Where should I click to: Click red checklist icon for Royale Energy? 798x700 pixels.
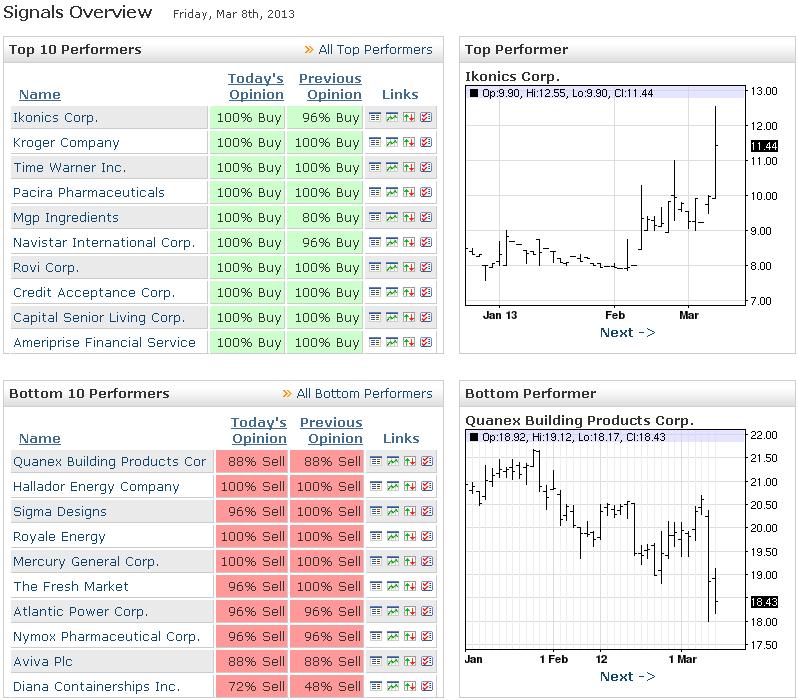(x=427, y=536)
